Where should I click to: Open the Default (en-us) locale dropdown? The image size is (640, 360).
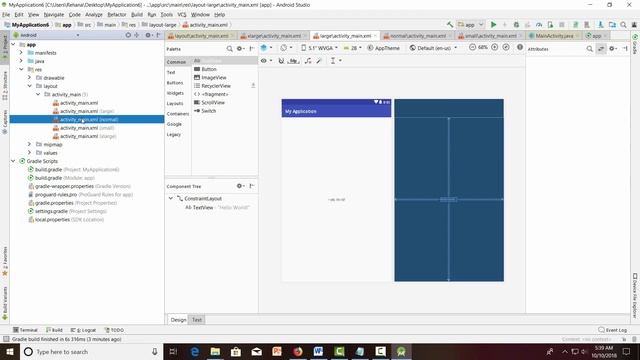click(433, 48)
